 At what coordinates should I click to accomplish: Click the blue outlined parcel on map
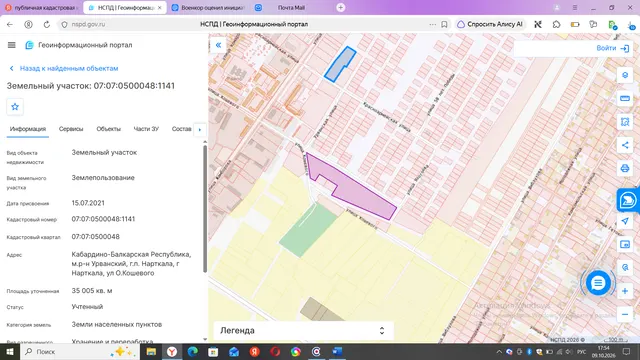340,65
